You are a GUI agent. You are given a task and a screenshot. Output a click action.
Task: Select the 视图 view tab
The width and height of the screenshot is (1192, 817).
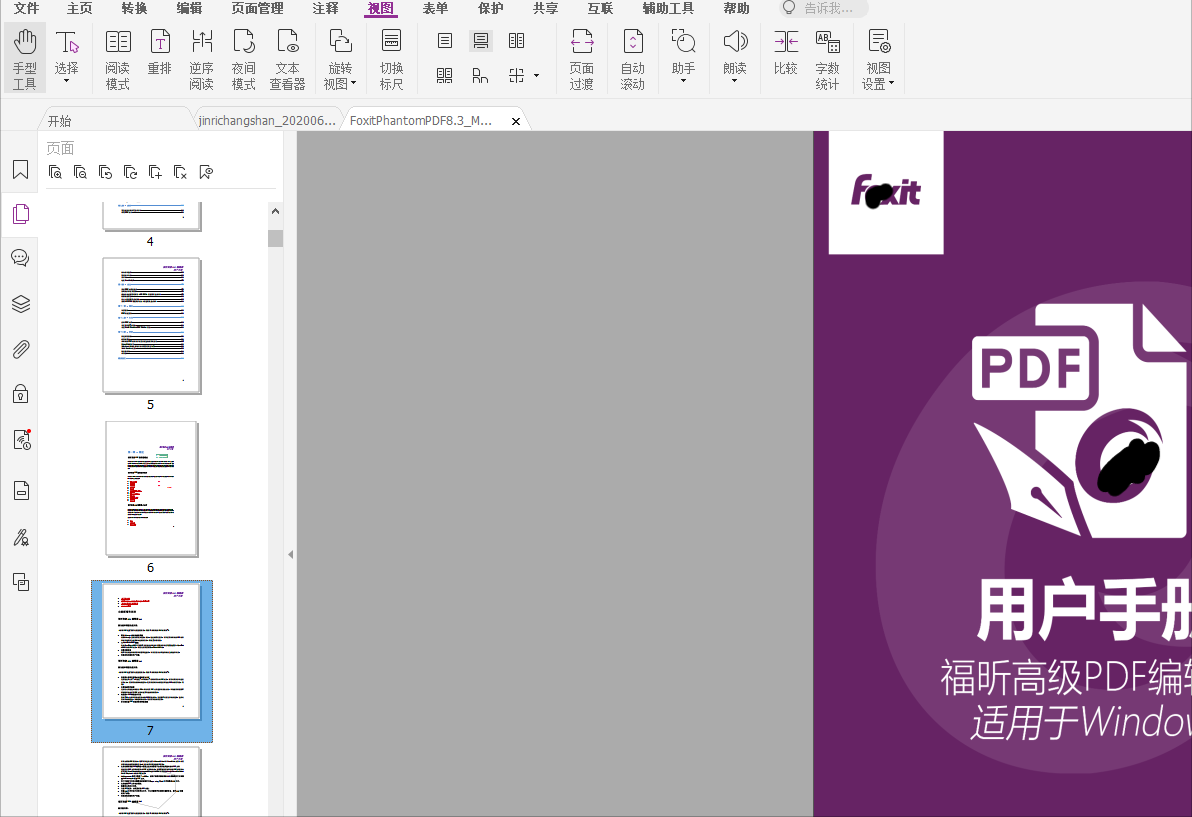381,8
